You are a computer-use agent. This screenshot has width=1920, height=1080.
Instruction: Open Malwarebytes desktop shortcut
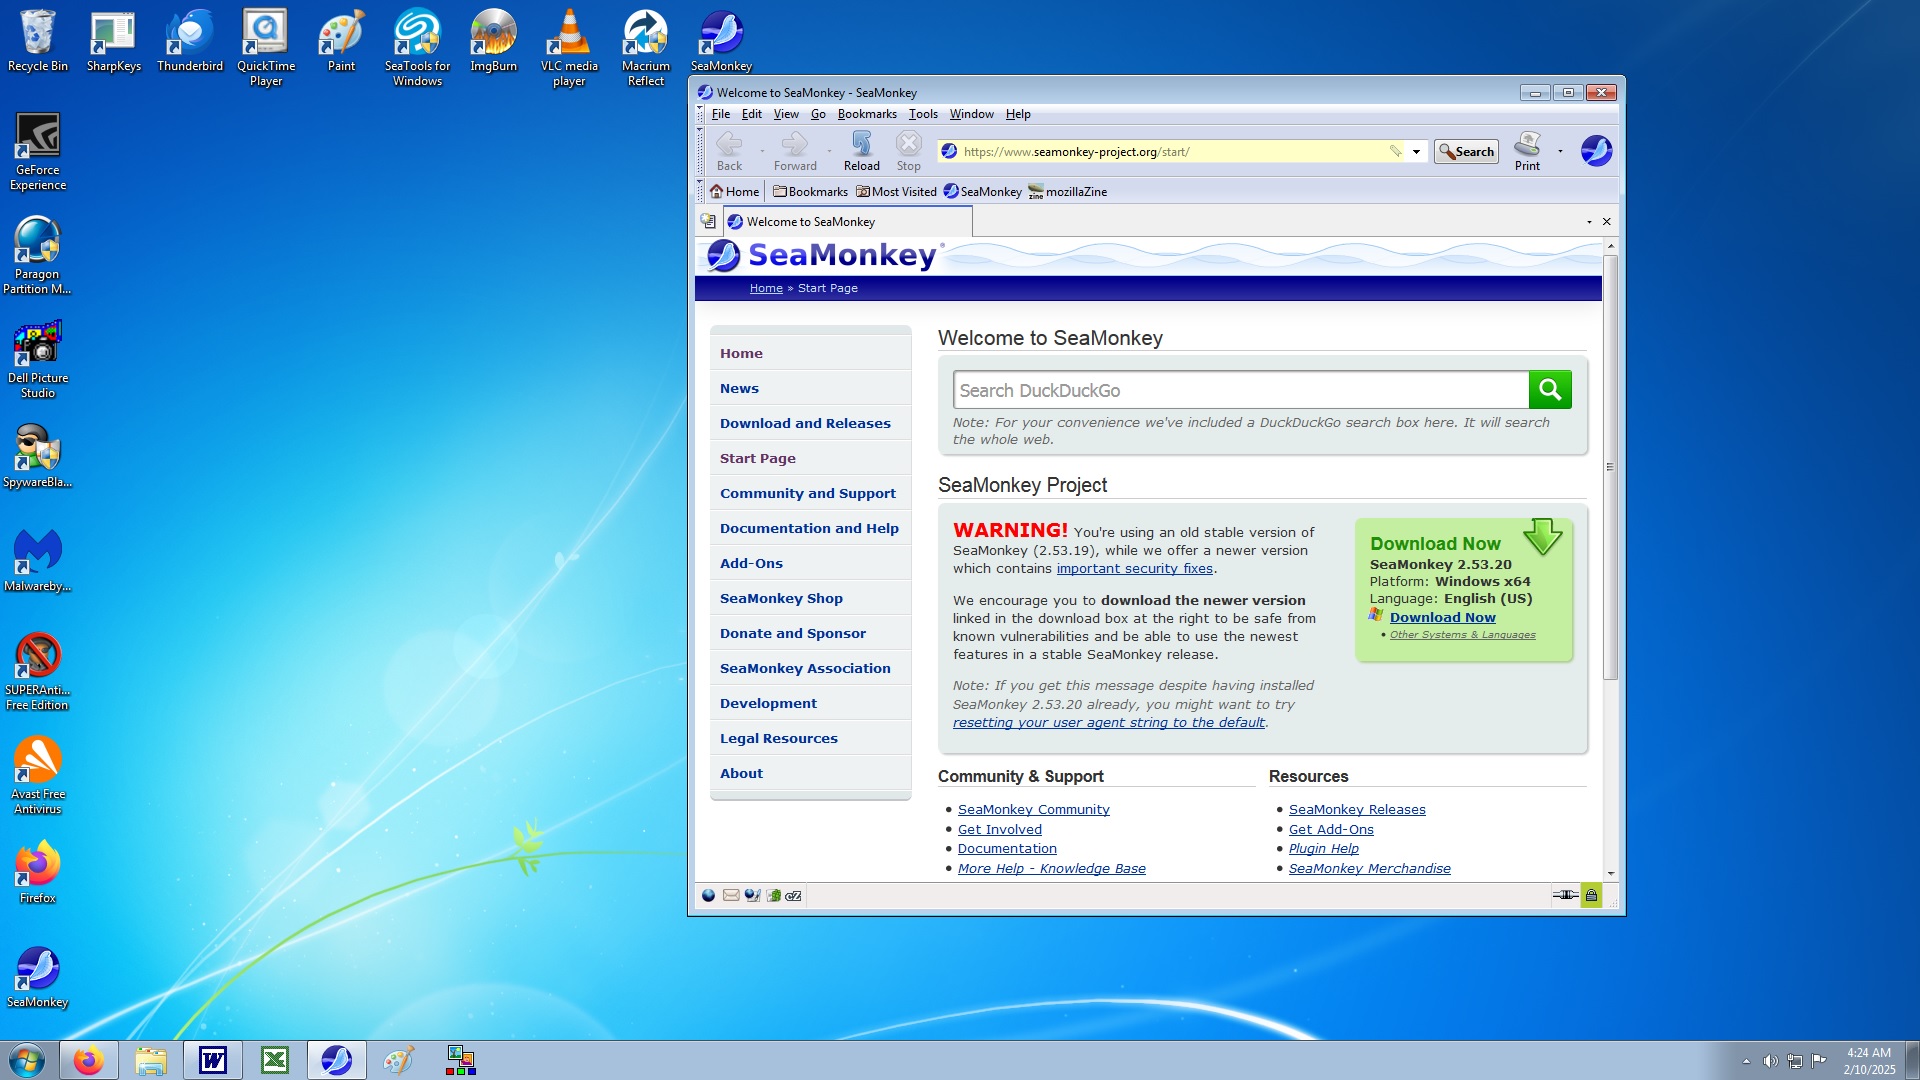38,560
